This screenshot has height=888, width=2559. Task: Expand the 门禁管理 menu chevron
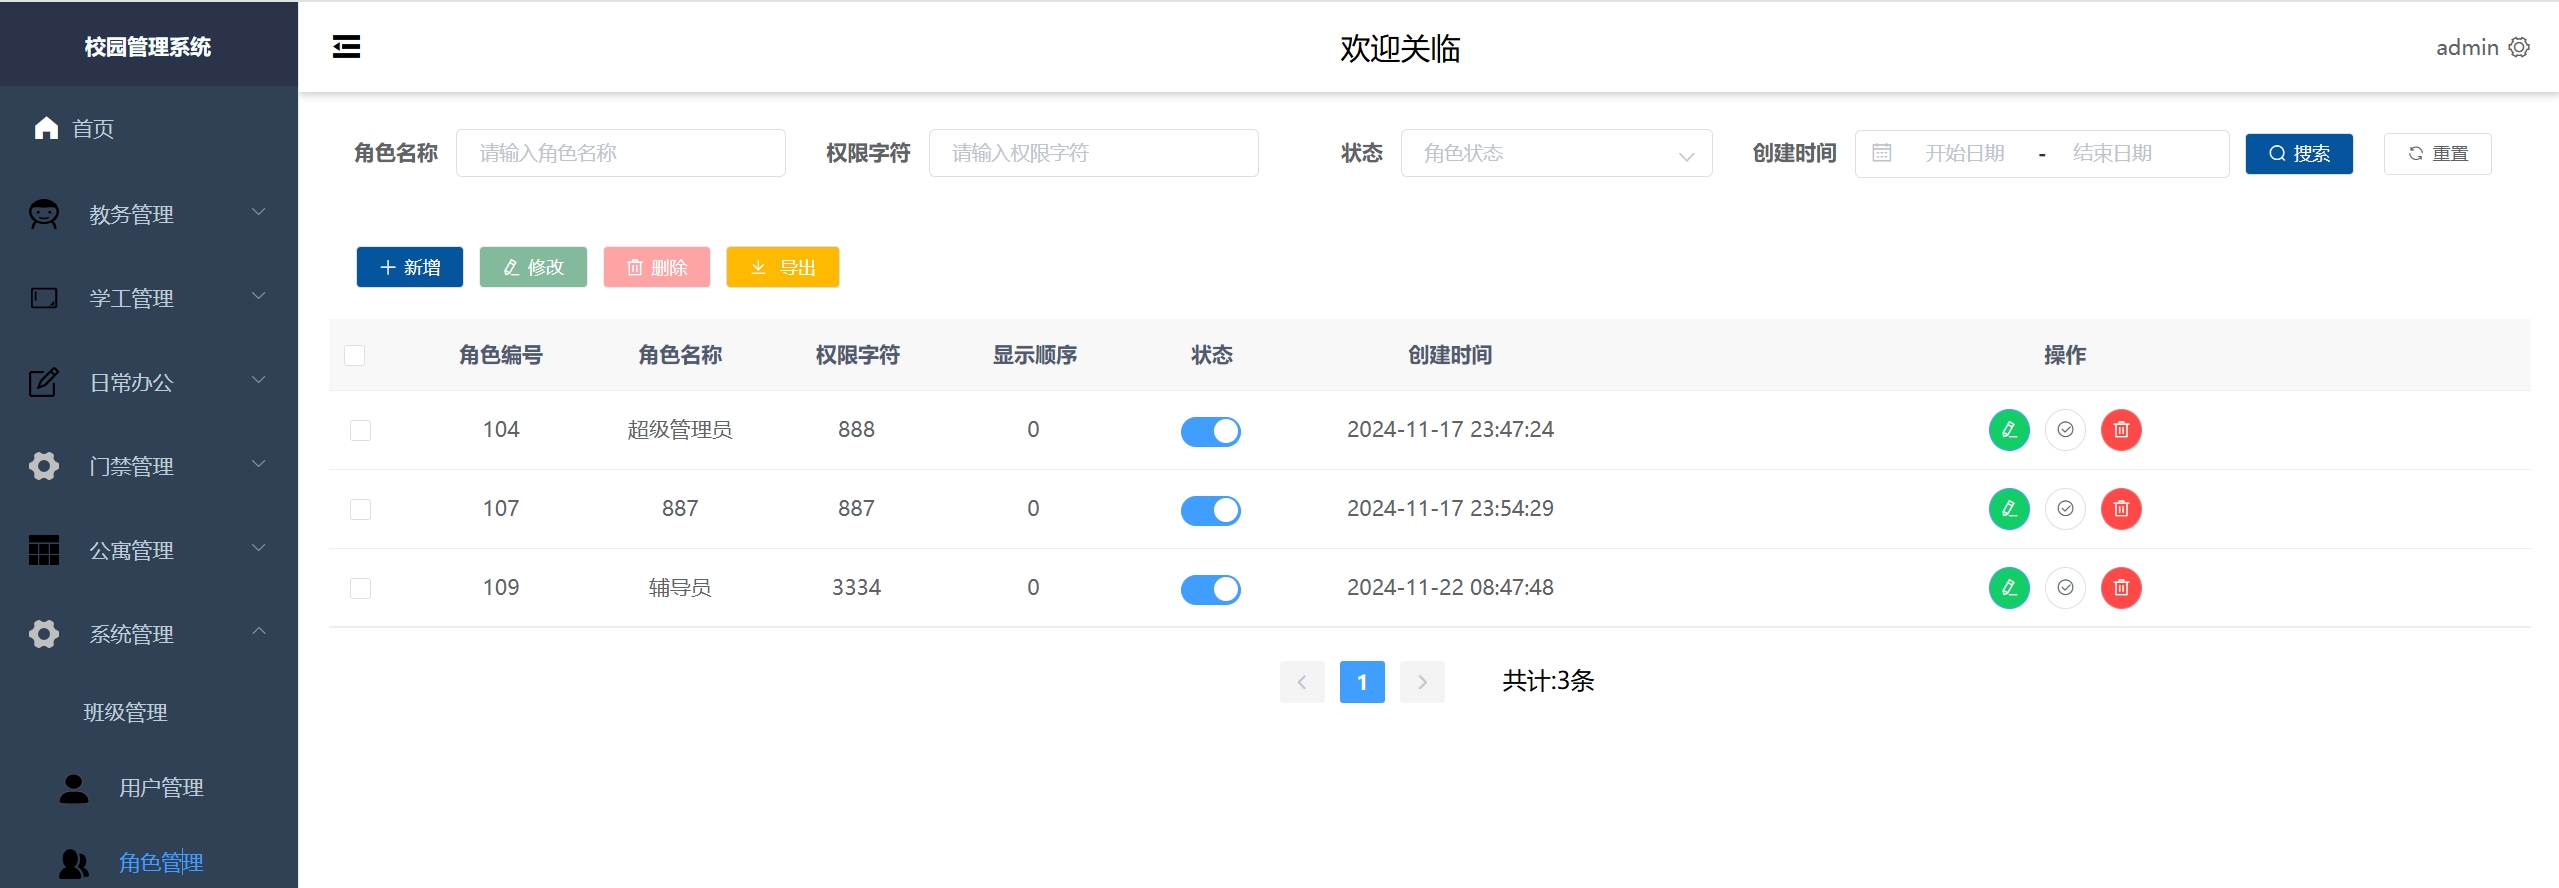(x=259, y=464)
